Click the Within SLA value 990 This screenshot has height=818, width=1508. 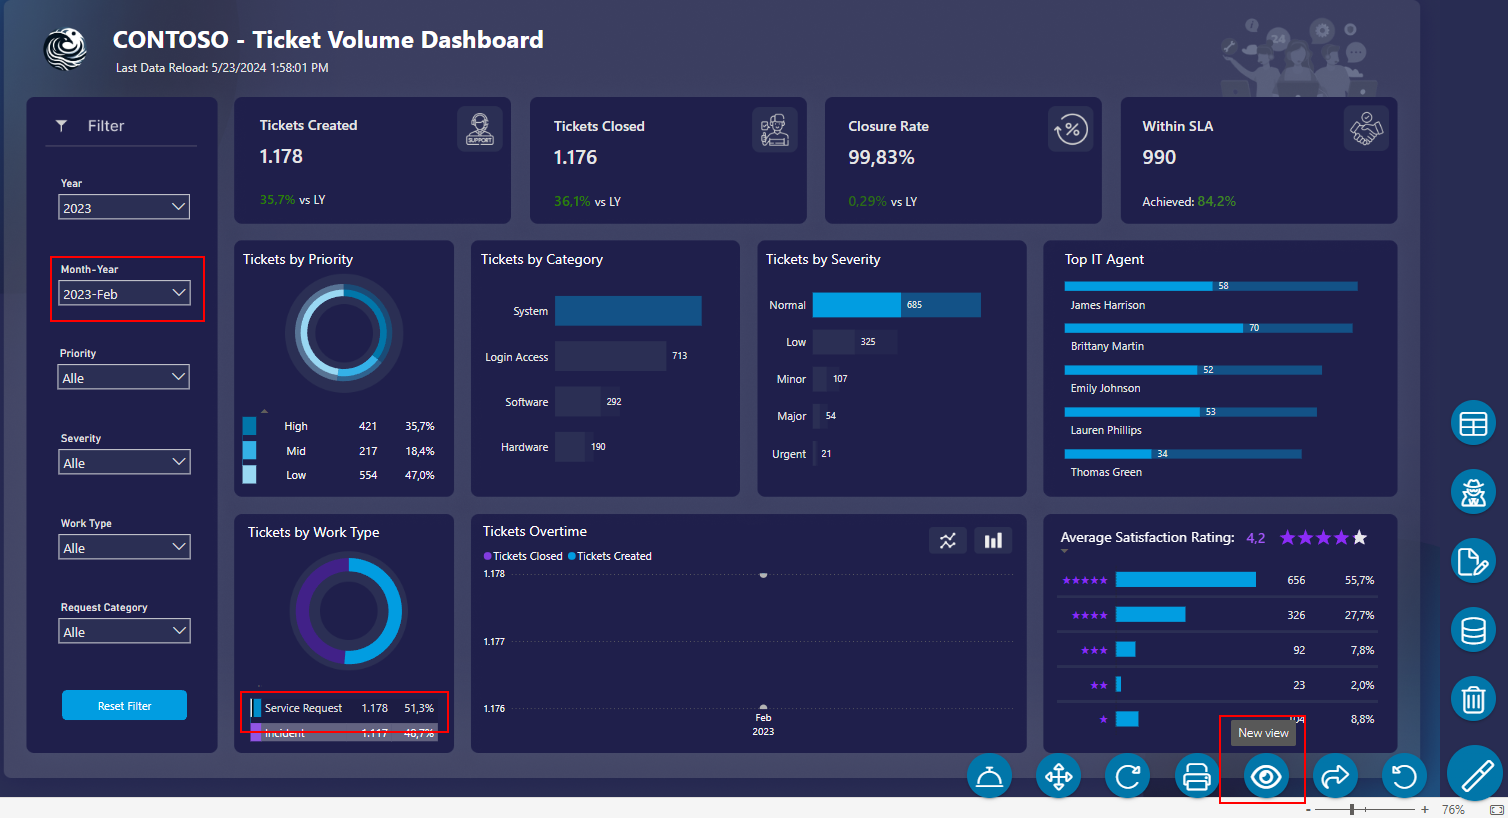click(1159, 158)
